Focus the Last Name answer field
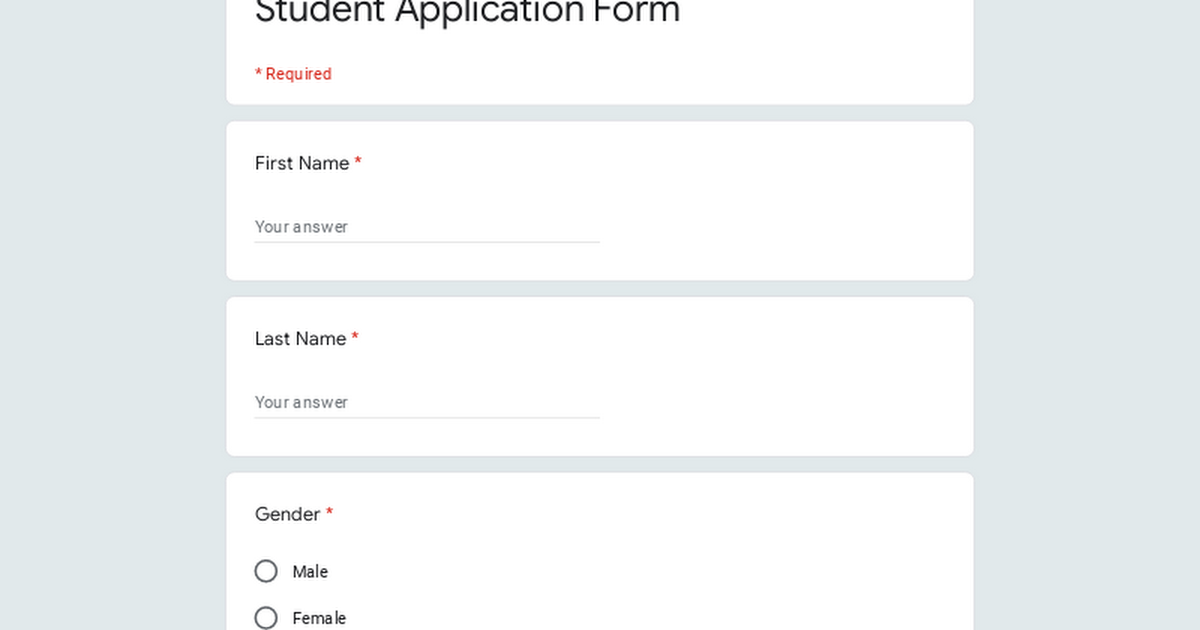Screen dimensions: 1200x630 (426, 402)
